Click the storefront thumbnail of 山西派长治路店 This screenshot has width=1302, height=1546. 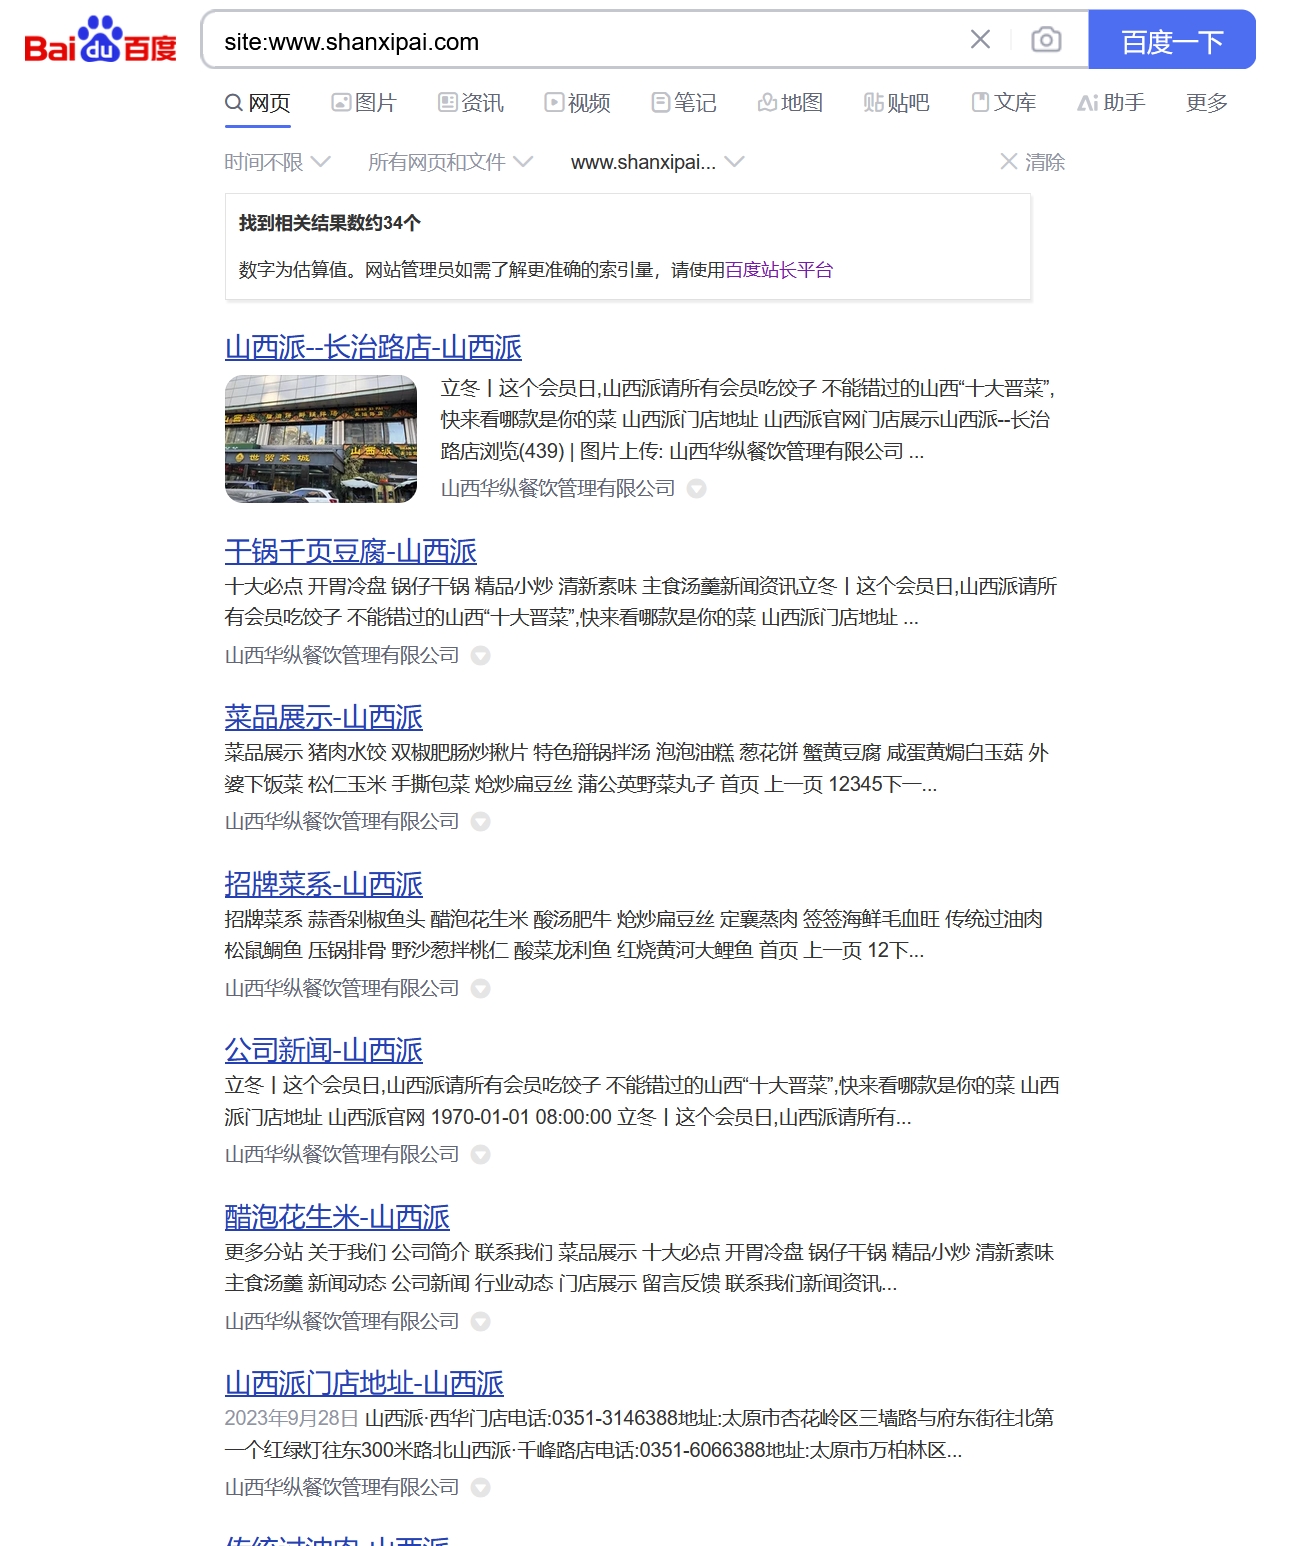(321, 438)
